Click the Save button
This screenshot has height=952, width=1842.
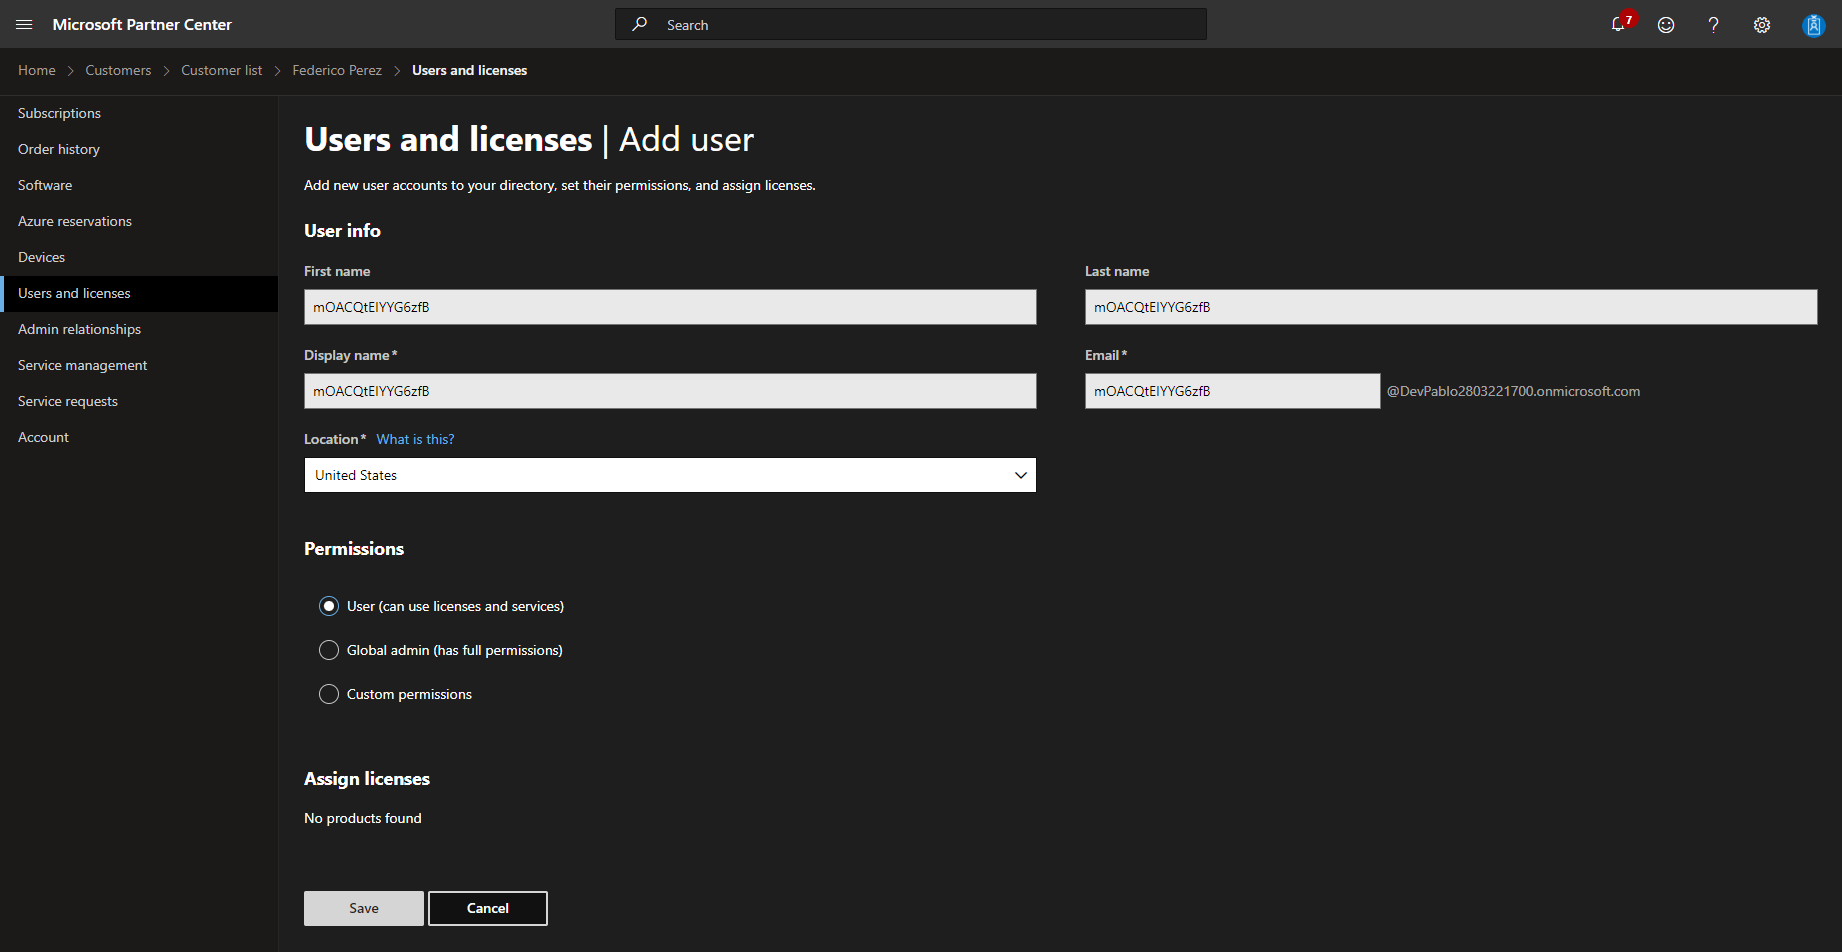(364, 908)
